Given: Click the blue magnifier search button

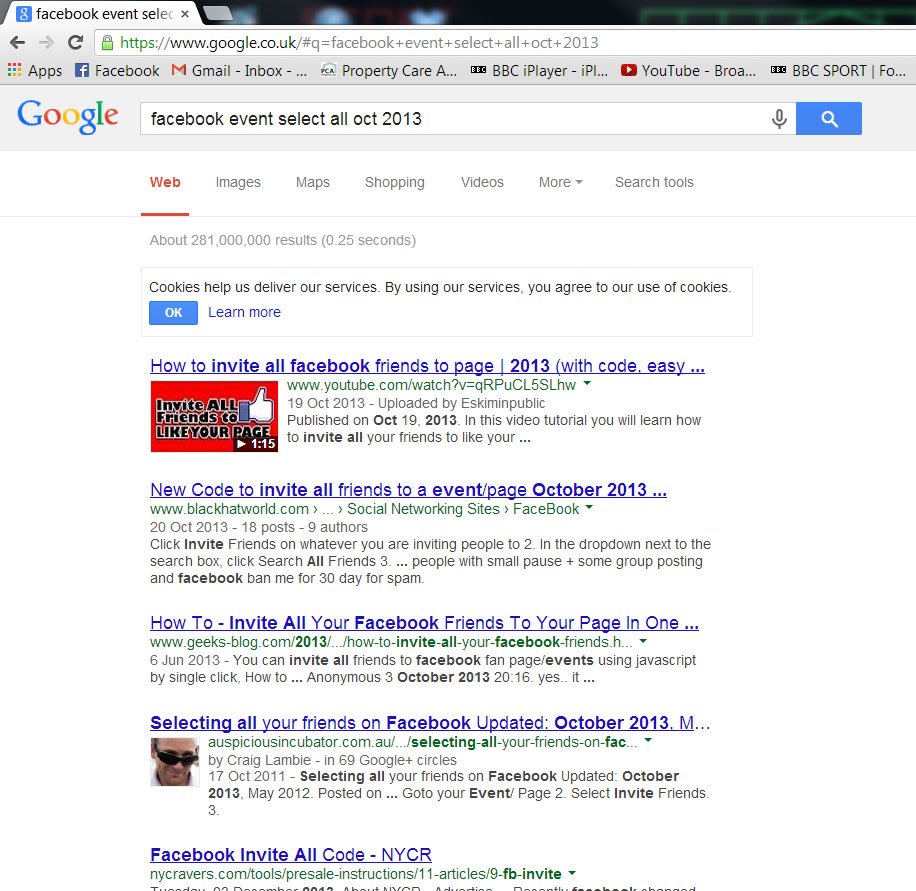Looking at the screenshot, I should pos(828,119).
